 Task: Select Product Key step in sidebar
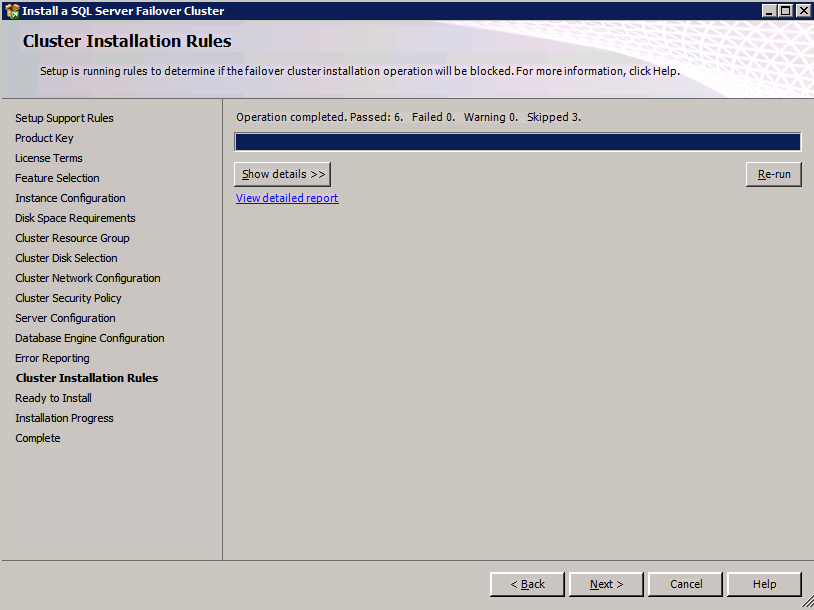(x=44, y=138)
